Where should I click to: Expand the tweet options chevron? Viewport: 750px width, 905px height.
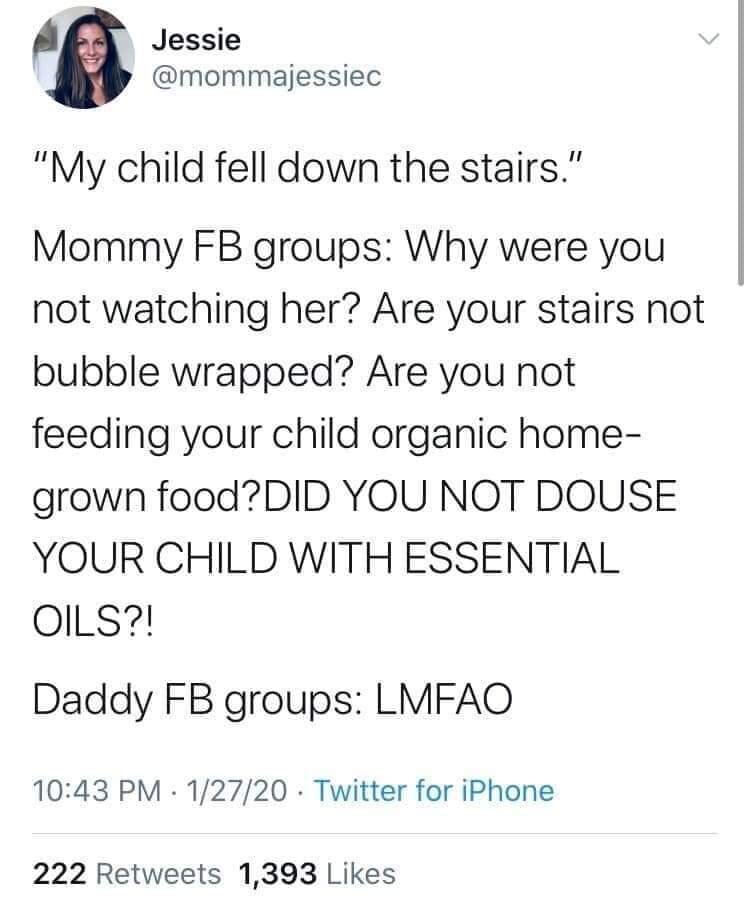click(x=708, y=40)
